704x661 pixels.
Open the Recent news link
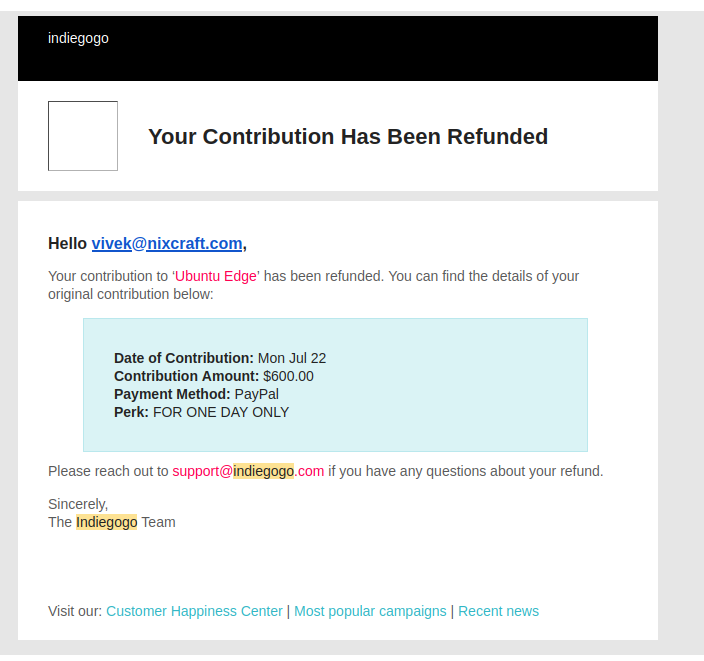tap(498, 611)
